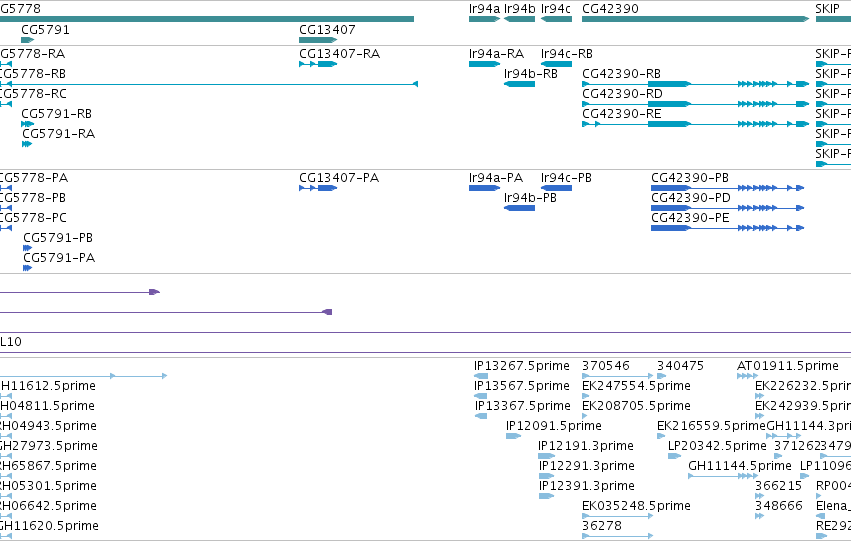Screen dimensions: 851x541
Task: Select the Ir94c gene label
Action: click(556, 9)
